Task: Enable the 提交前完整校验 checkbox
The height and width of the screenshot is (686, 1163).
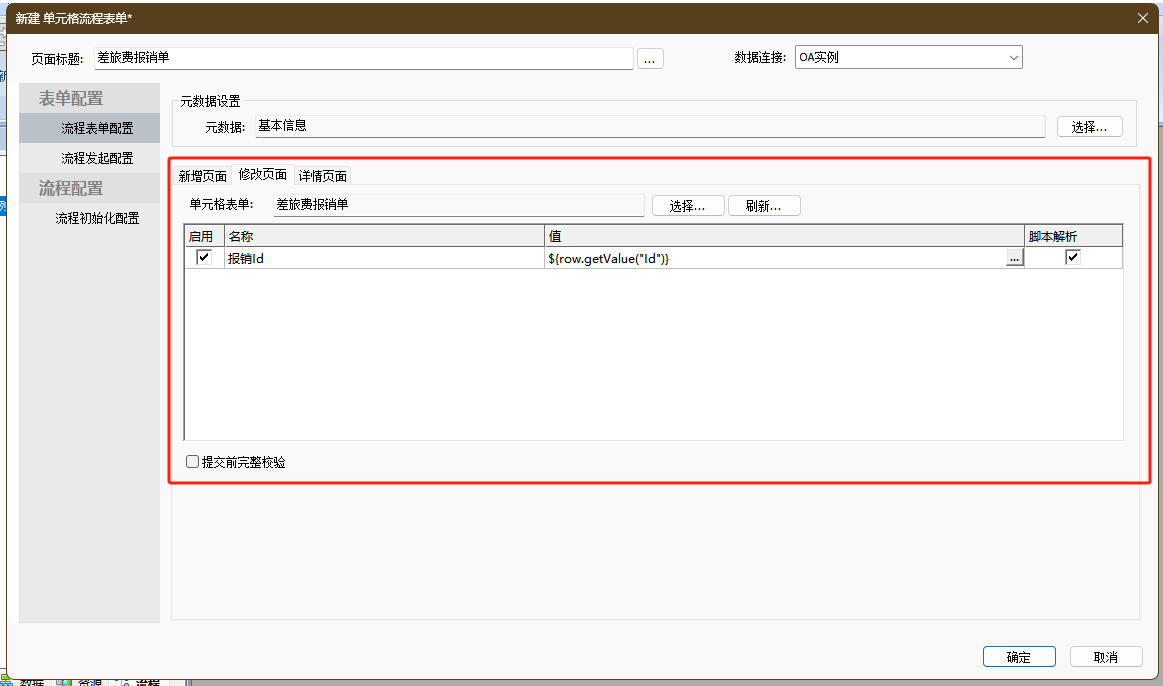Action: (193, 462)
